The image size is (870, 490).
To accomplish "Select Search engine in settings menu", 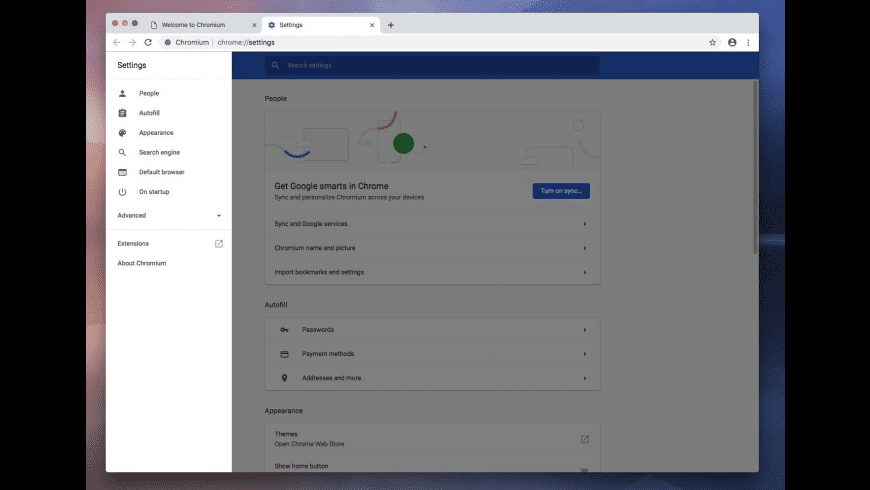I will [x=159, y=152].
